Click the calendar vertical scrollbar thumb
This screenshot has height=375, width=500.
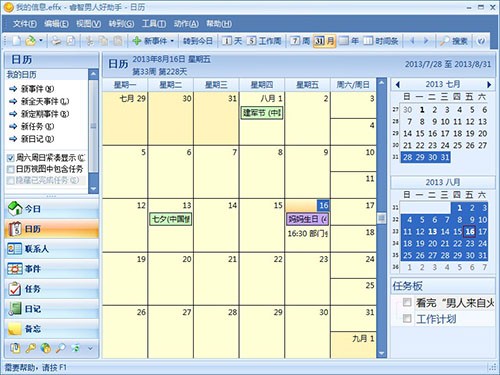(x=381, y=218)
